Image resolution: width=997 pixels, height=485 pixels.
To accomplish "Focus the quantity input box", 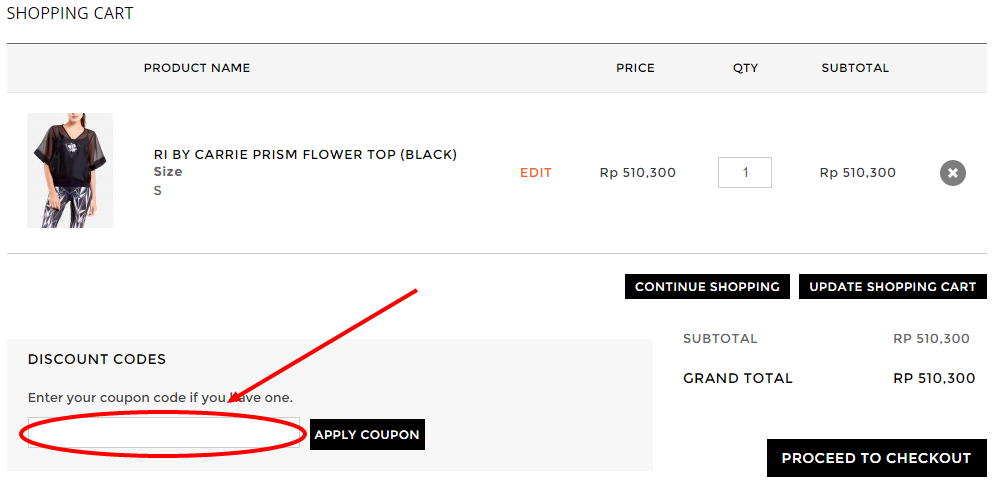I will coord(744,172).
